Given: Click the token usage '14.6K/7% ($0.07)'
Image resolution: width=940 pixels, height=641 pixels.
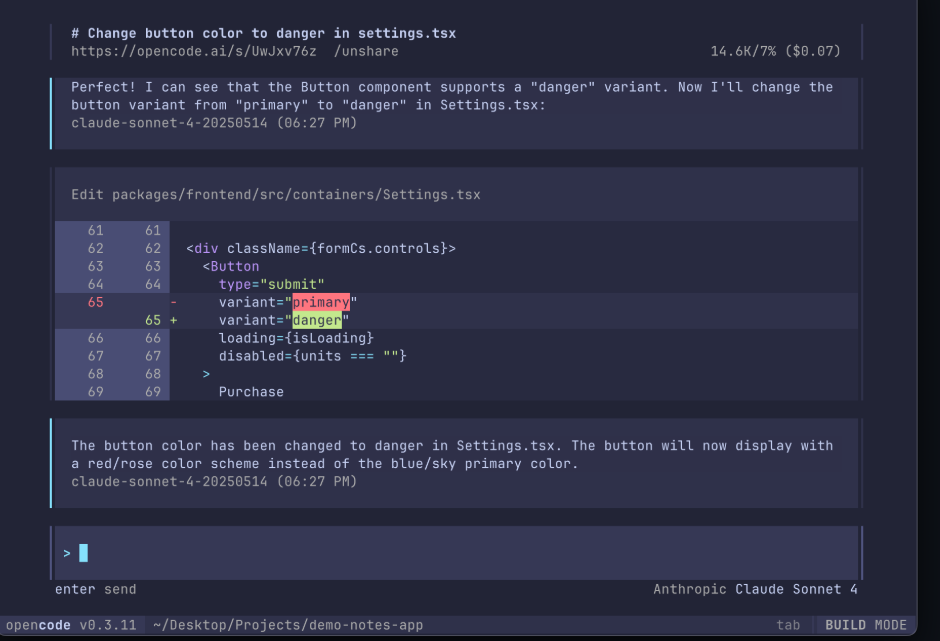Looking at the screenshot, I should (775, 52).
